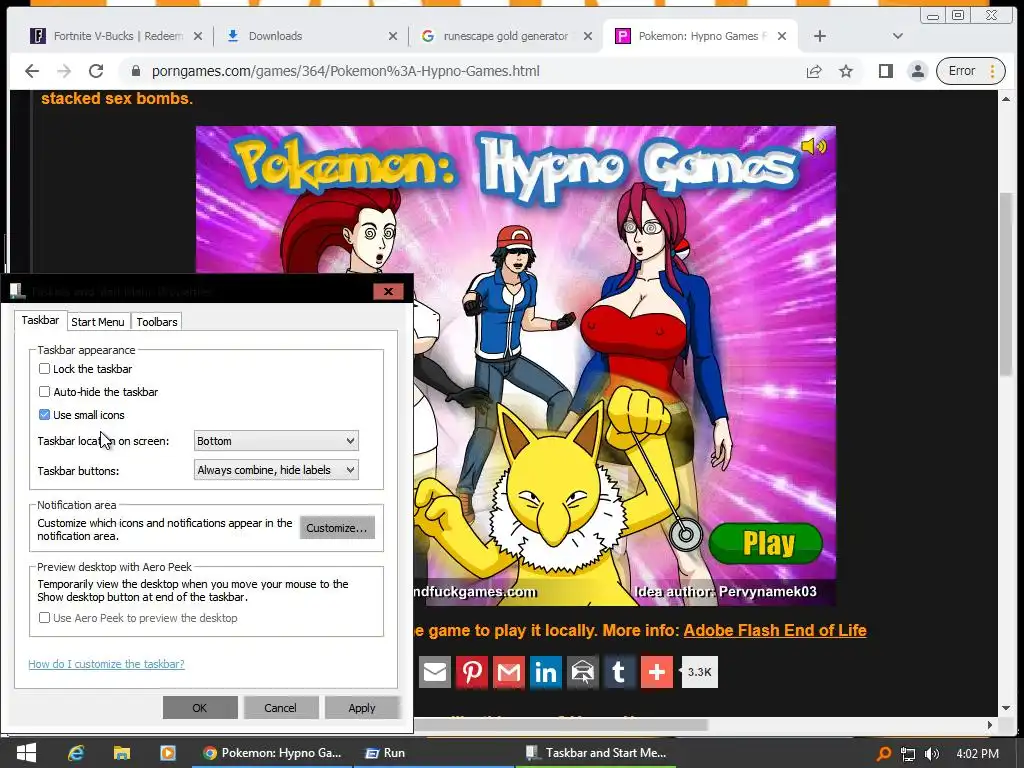Reload the current page
Image resolution: width=1024 pixels, height=768 pixels.
tap(96, 71)
